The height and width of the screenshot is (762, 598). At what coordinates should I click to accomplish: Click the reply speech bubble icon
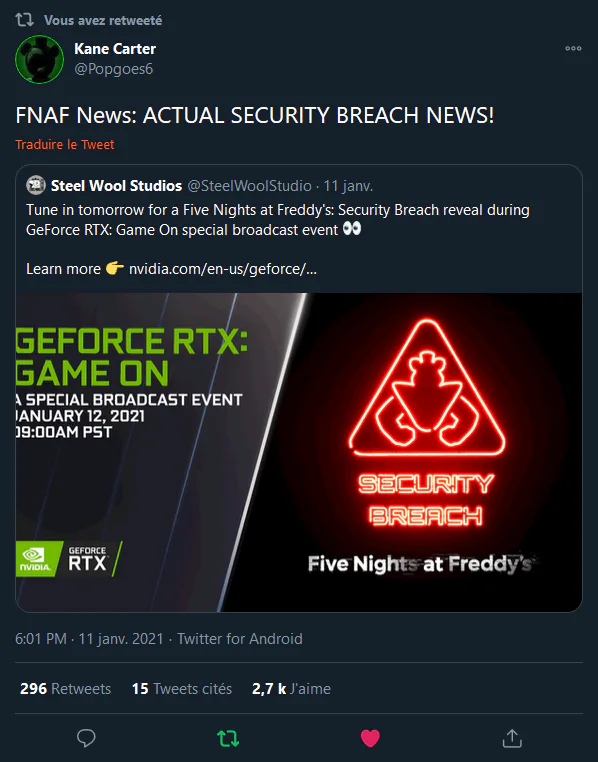point(86,738)
